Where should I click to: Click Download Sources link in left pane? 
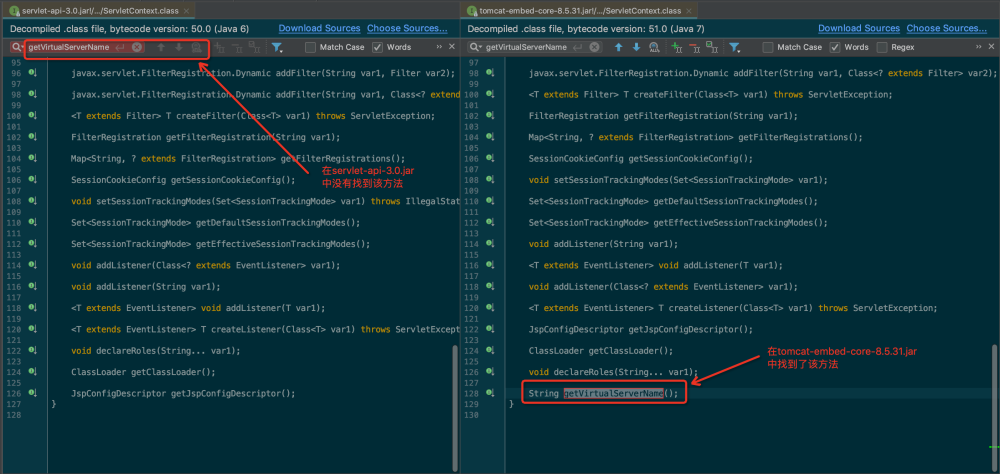(319, 29)
